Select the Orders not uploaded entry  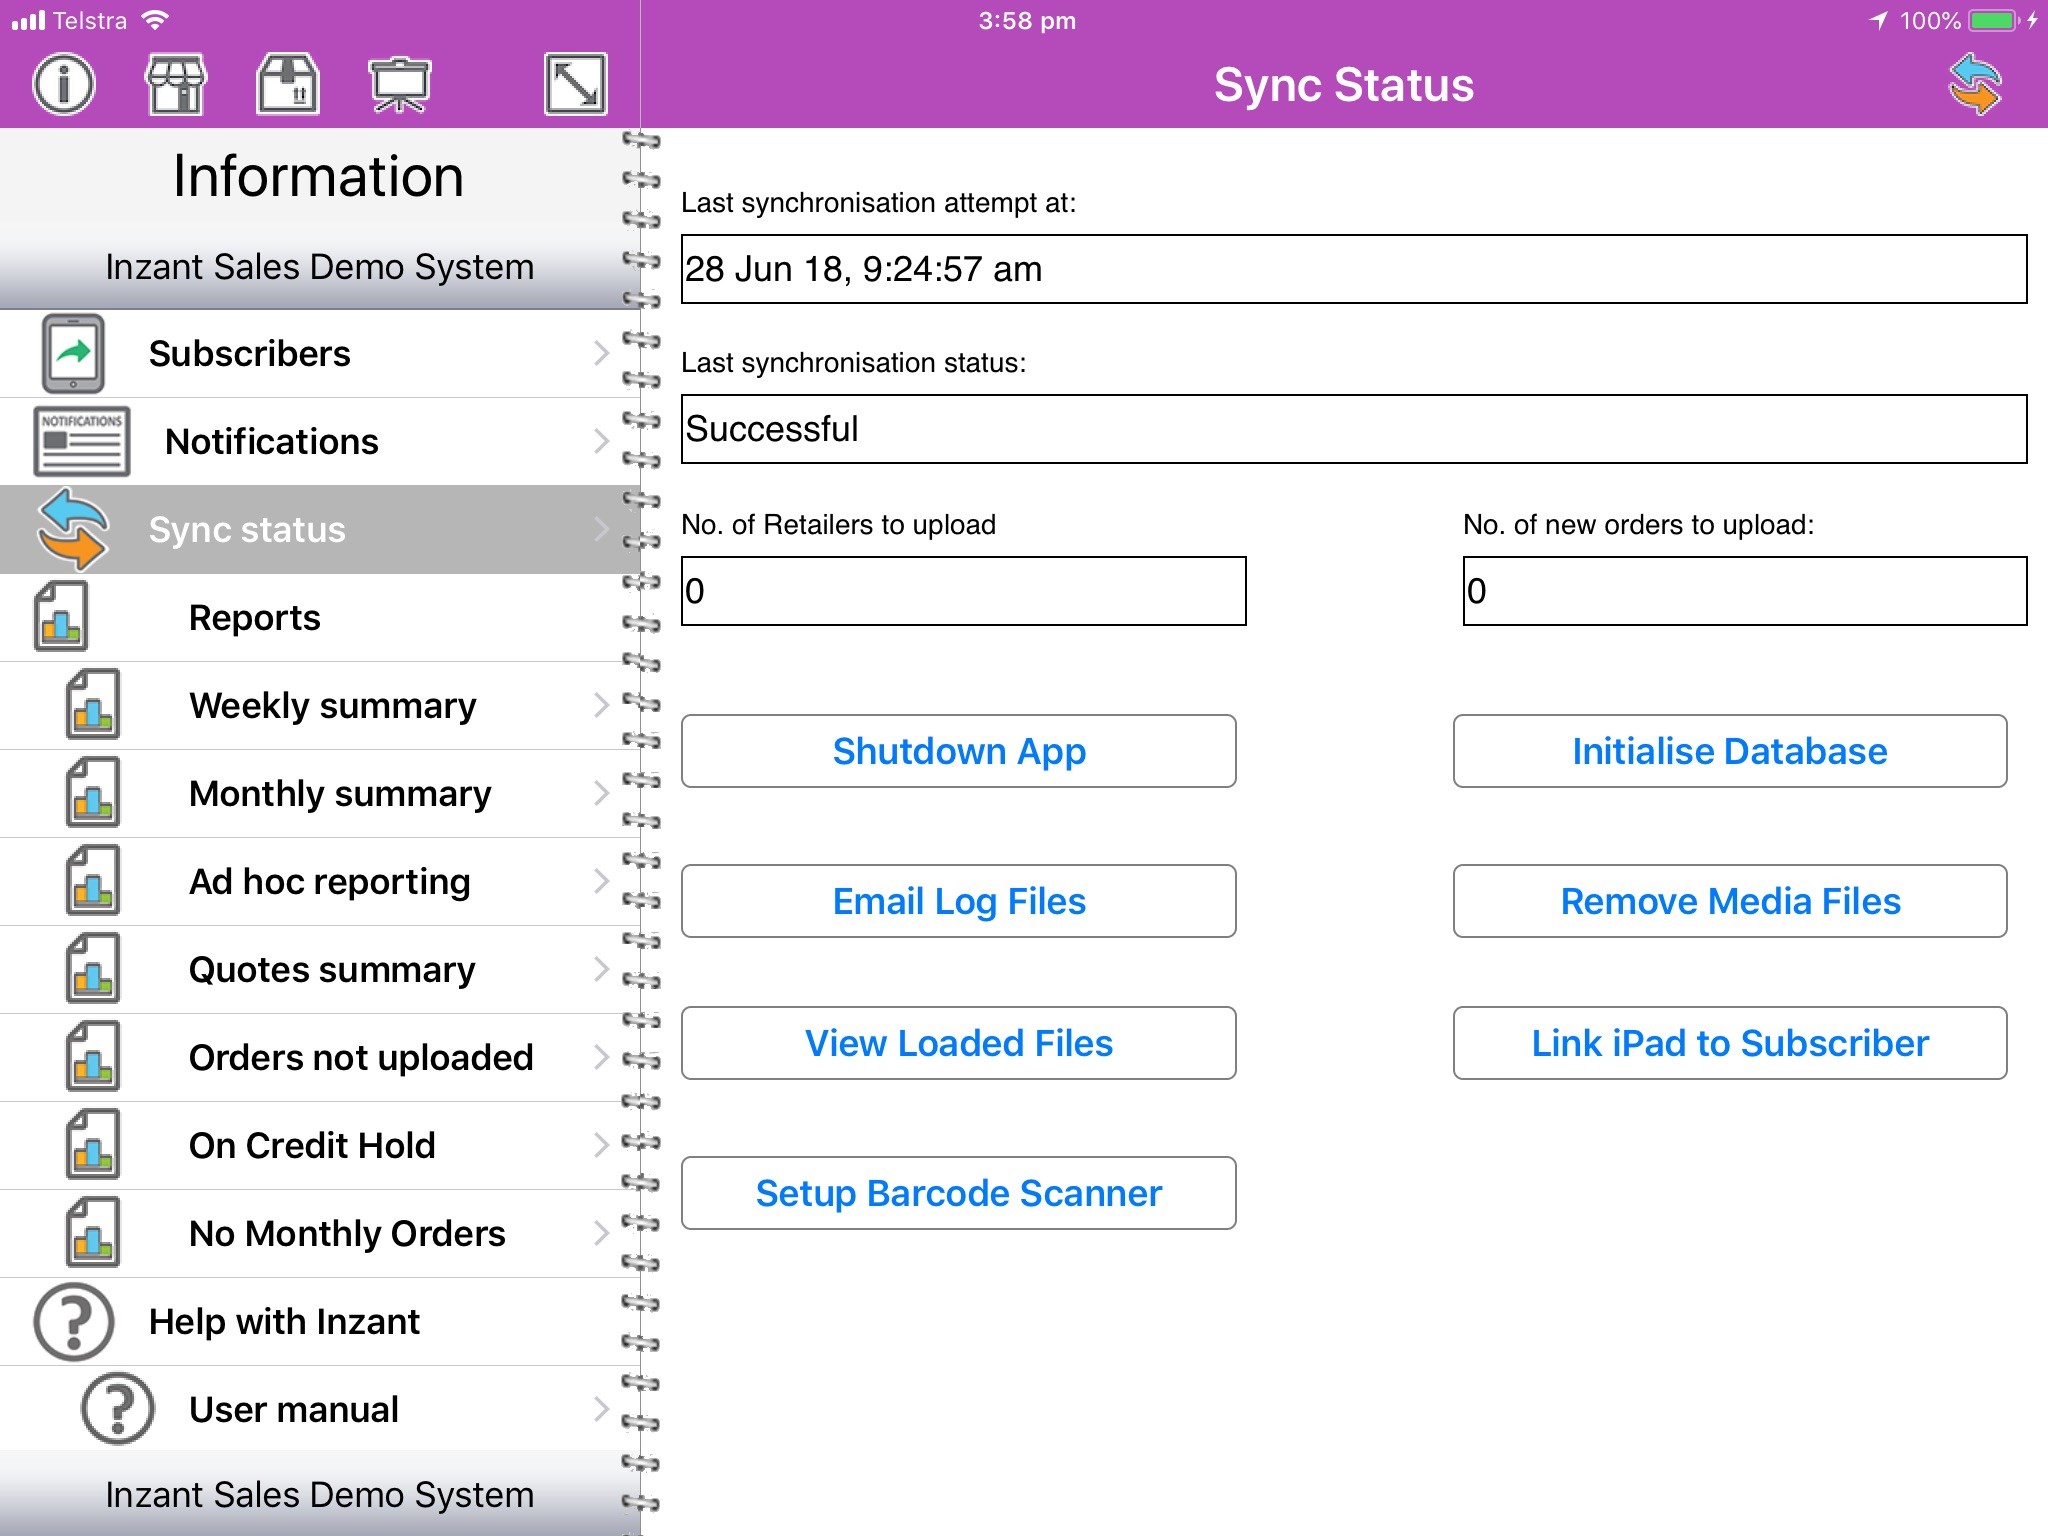pos(360,1058)
